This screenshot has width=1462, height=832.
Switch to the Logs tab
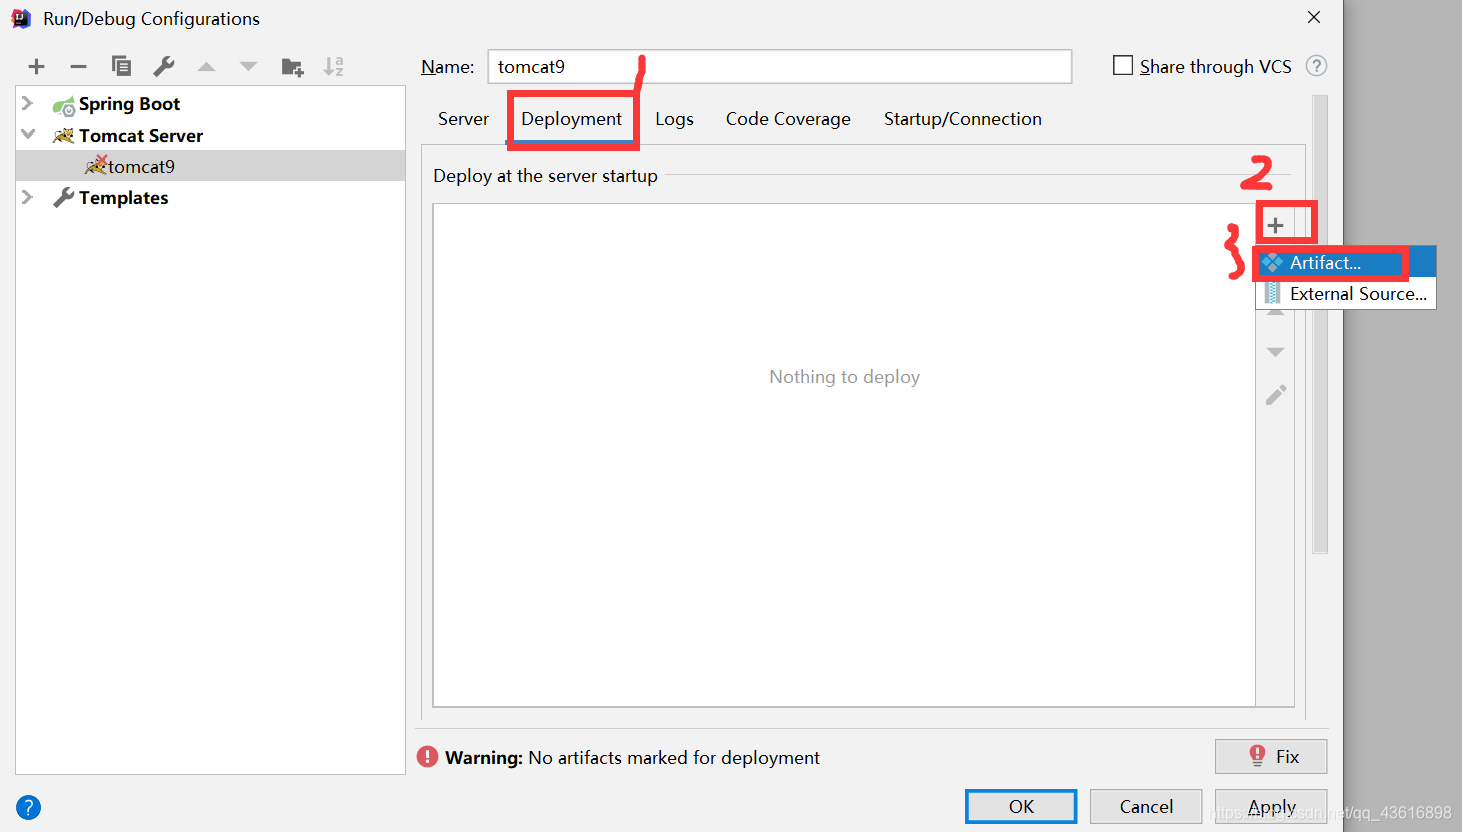click(674, 119)
